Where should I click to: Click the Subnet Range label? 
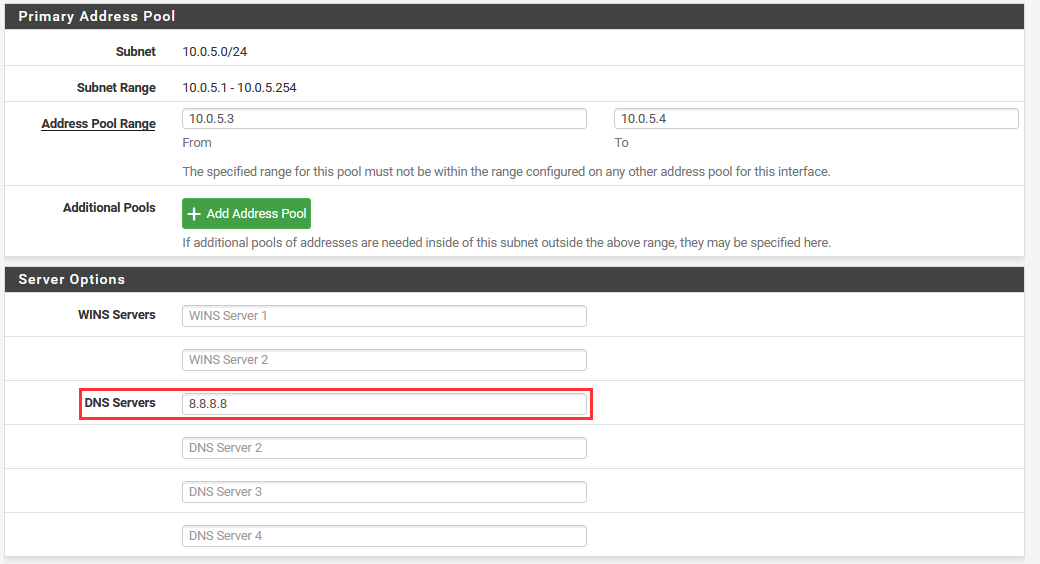[116, 88]
